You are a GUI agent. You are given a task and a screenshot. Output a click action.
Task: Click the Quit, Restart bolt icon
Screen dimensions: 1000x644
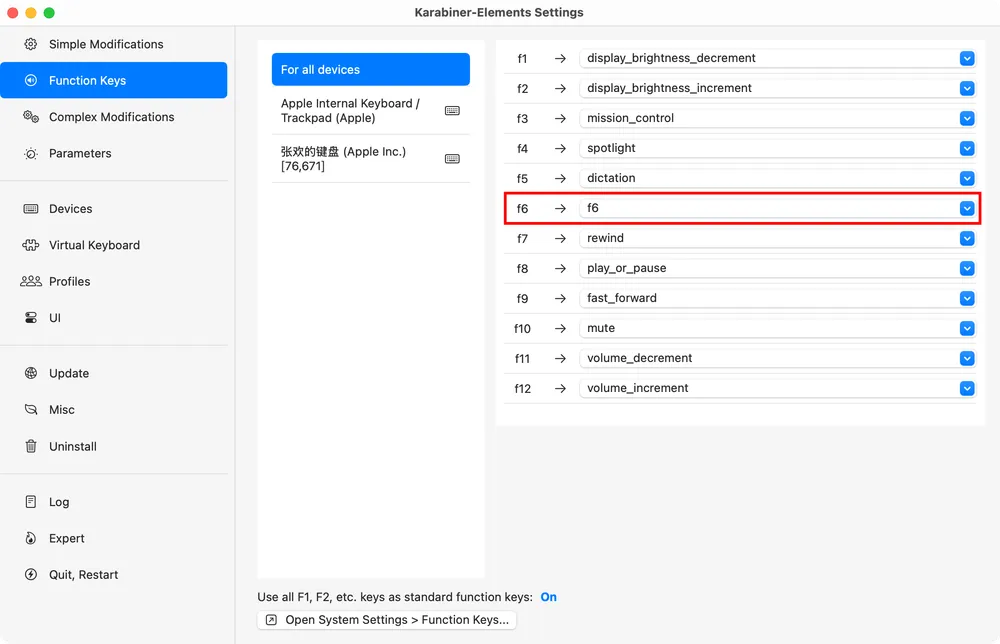tap(31, 575)
